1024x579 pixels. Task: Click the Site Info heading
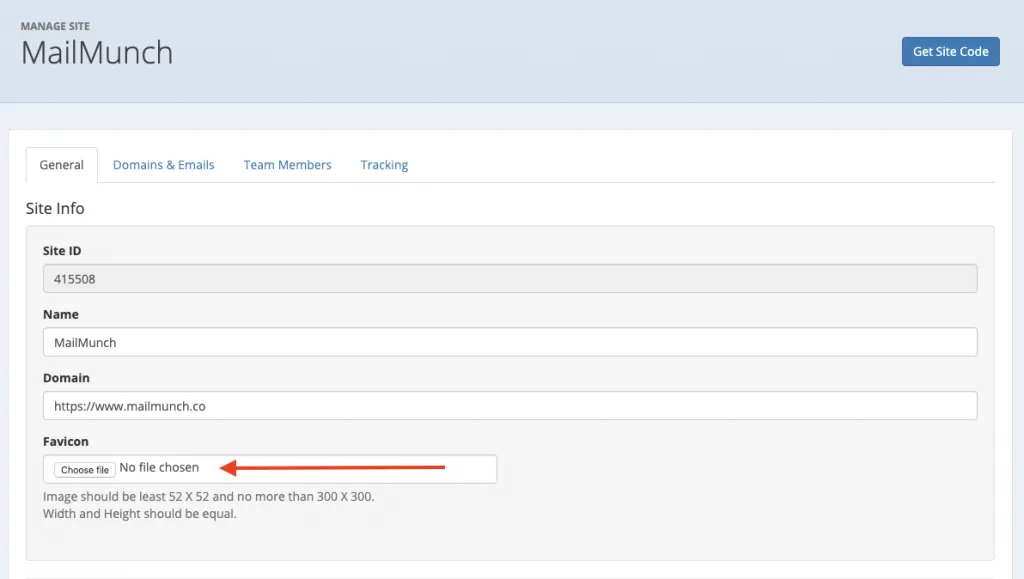(x=55, y=208)
